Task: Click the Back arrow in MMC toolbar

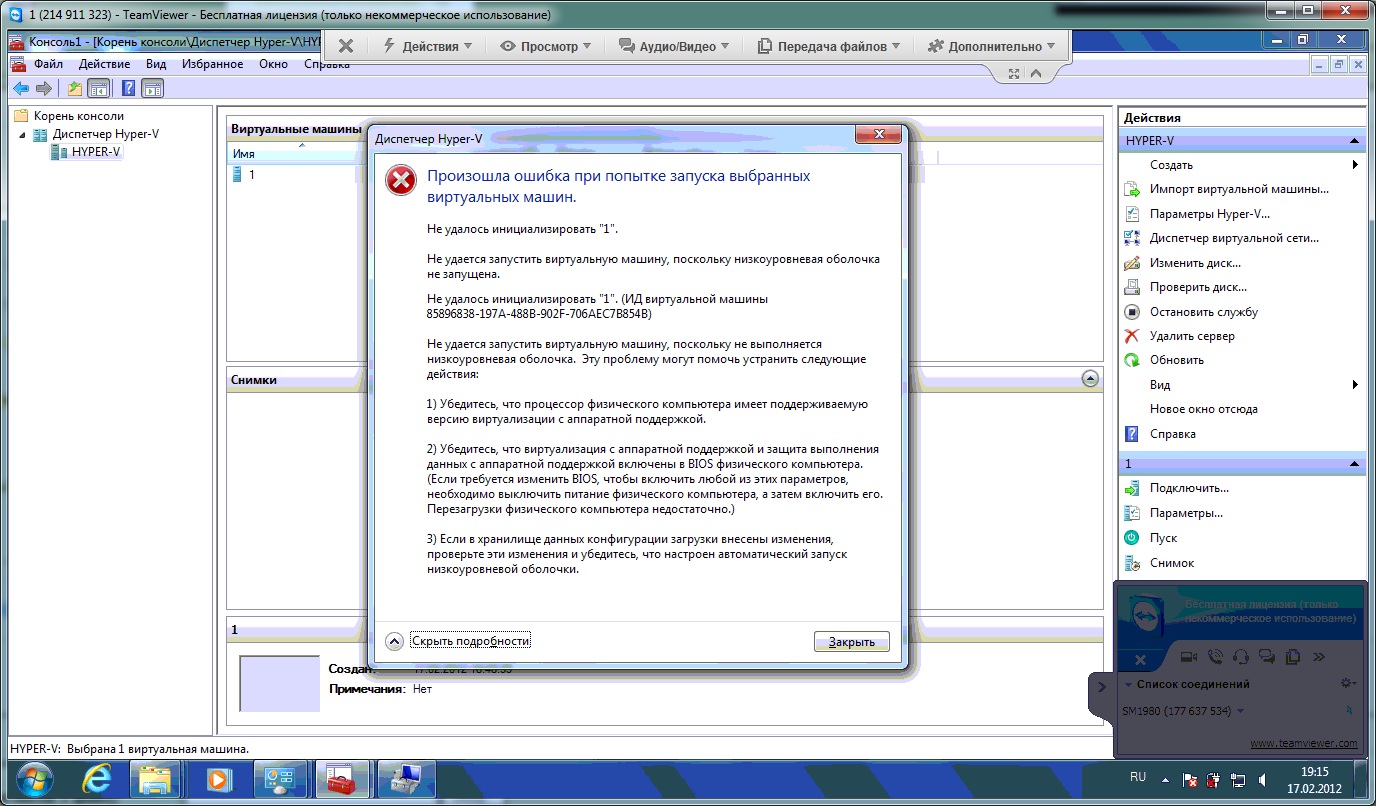Action: point(20,88)
